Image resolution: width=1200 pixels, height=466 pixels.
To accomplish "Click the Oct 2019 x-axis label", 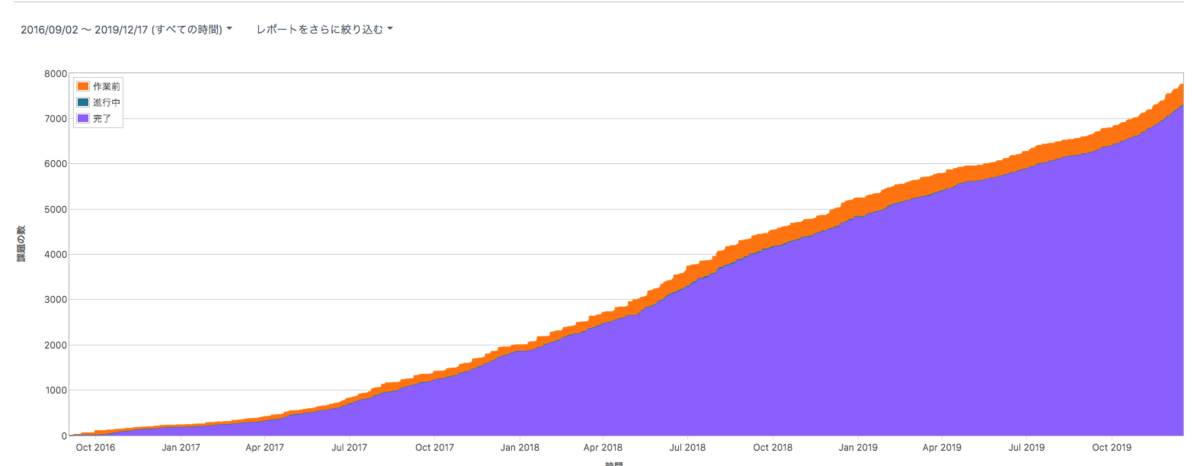I will pyautogui.click(x=1114, y=448).
